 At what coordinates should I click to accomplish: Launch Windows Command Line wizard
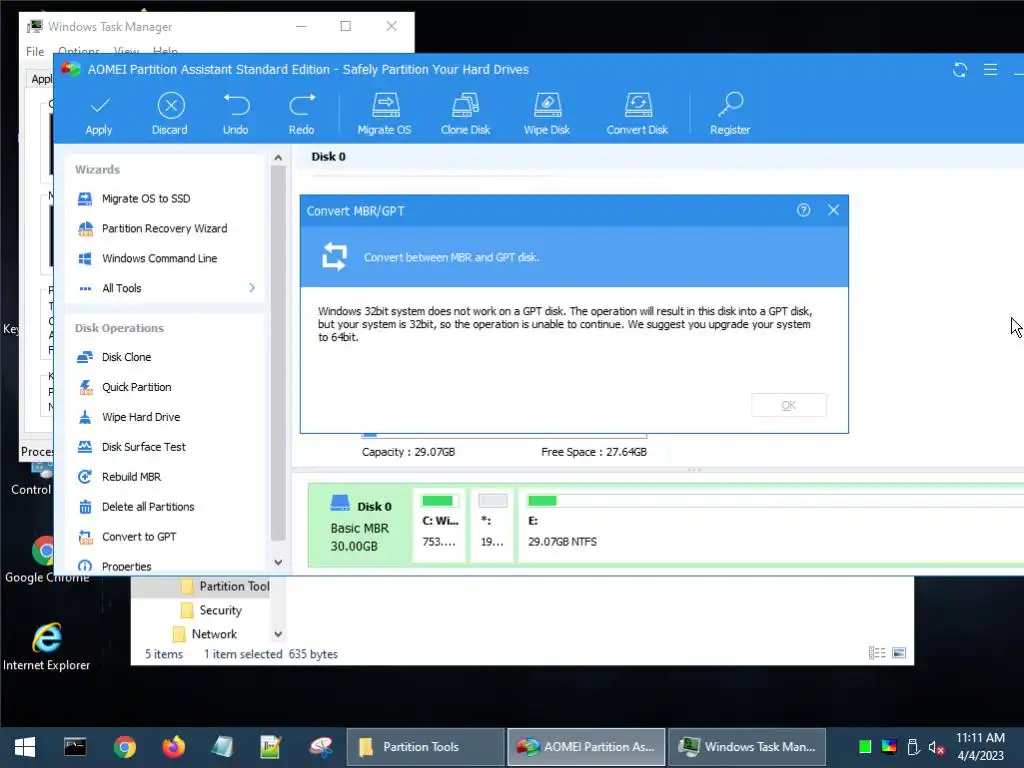[159, 259]
